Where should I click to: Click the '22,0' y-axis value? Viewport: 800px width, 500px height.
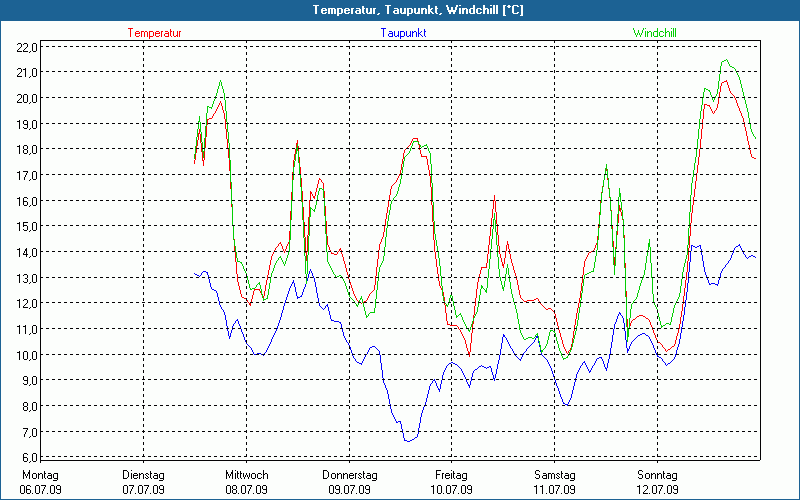coord(27,47)
